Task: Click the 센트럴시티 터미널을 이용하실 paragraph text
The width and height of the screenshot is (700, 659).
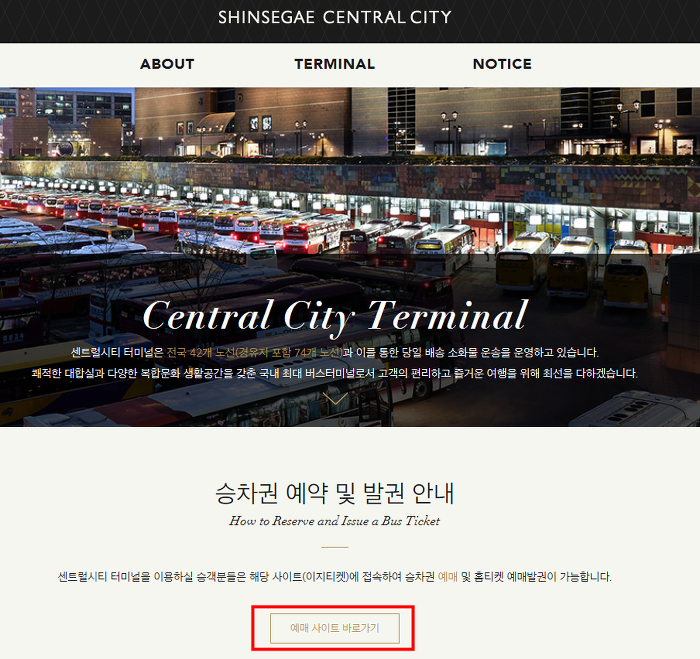Action: tap(334, 577)
